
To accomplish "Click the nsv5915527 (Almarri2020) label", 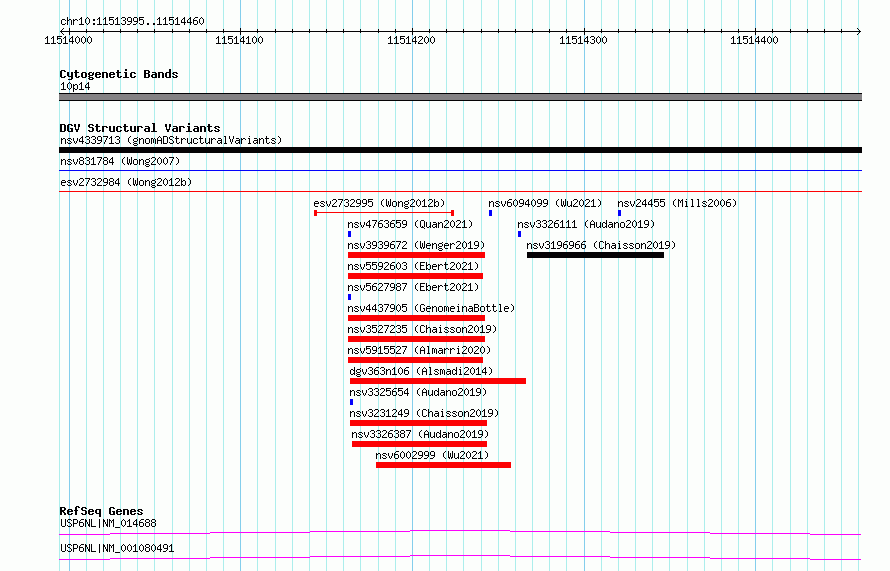I will coord(419,350).
